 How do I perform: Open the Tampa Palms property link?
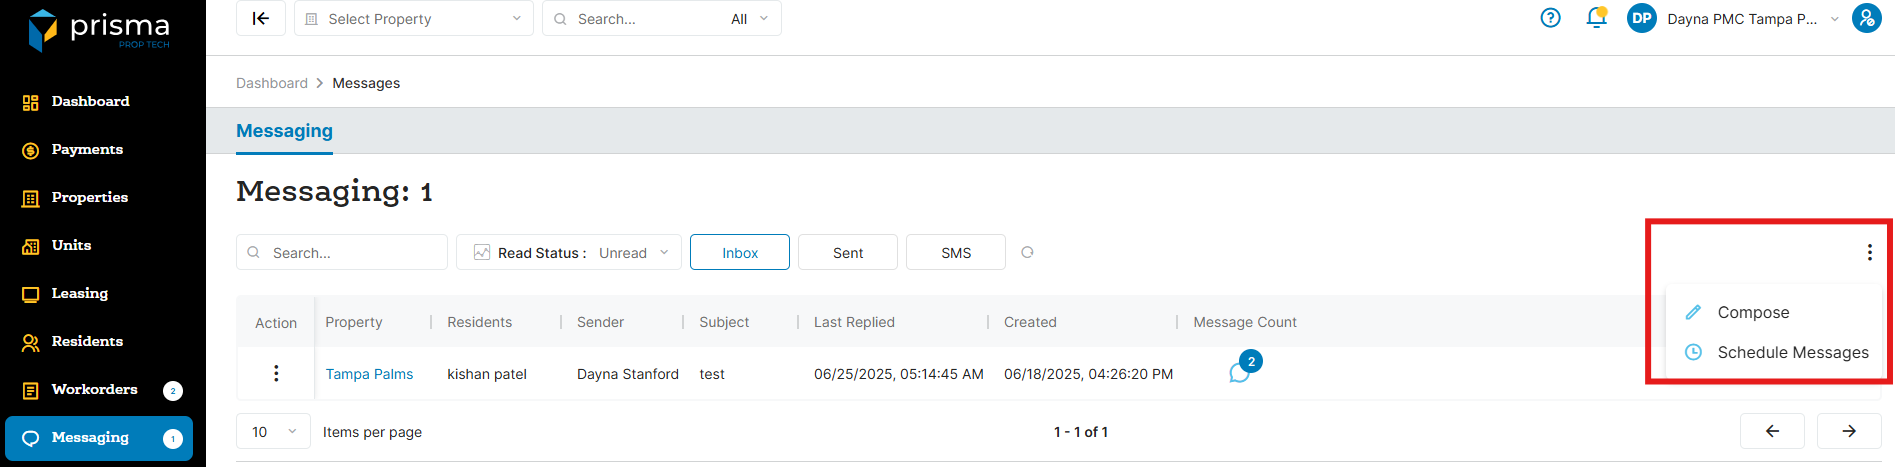tap(369, 374)
